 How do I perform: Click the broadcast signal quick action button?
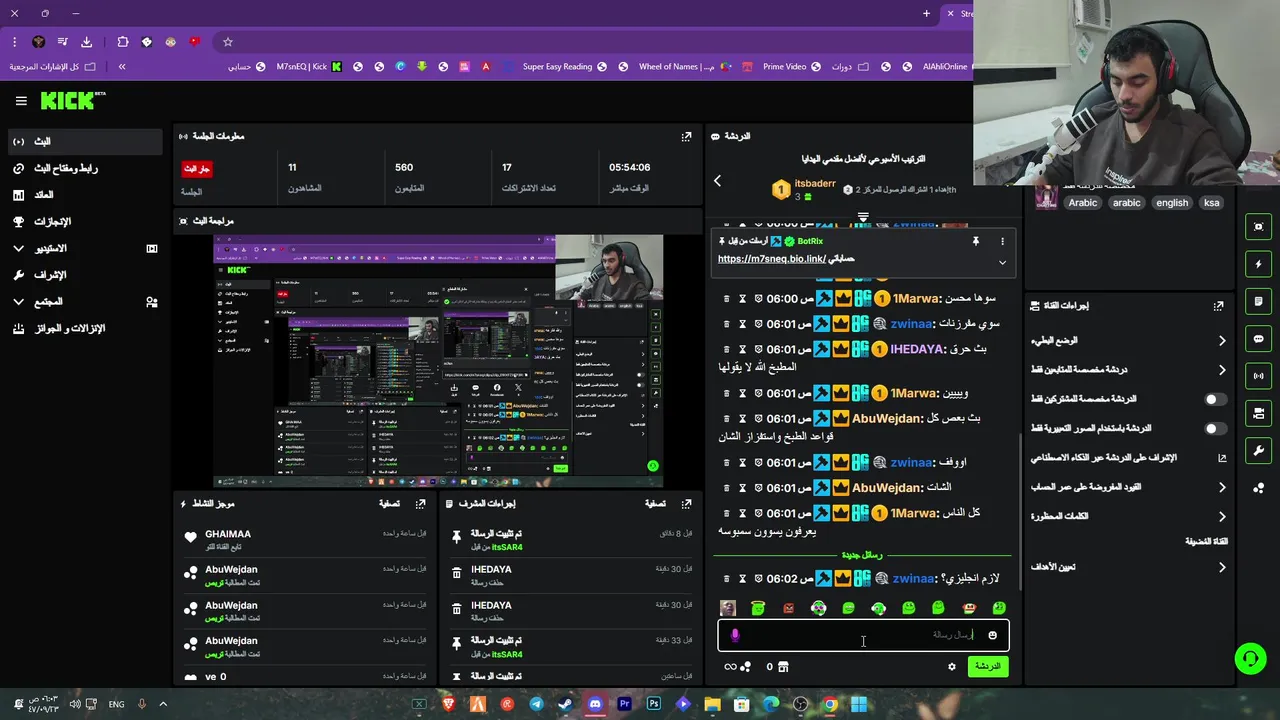(1258, 376)
